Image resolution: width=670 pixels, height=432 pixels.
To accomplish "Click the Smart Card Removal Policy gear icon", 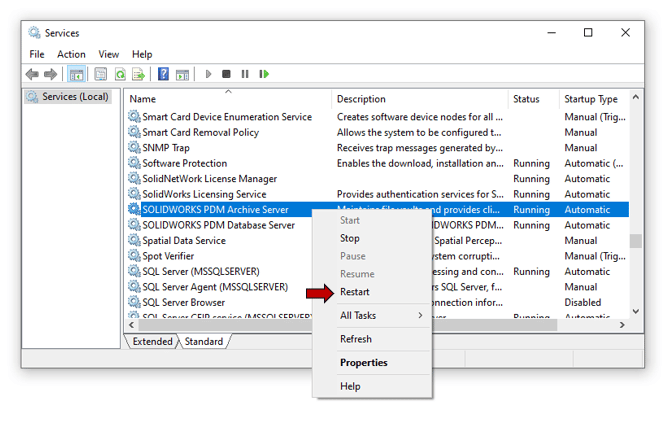I will click(x=134, y=132).
